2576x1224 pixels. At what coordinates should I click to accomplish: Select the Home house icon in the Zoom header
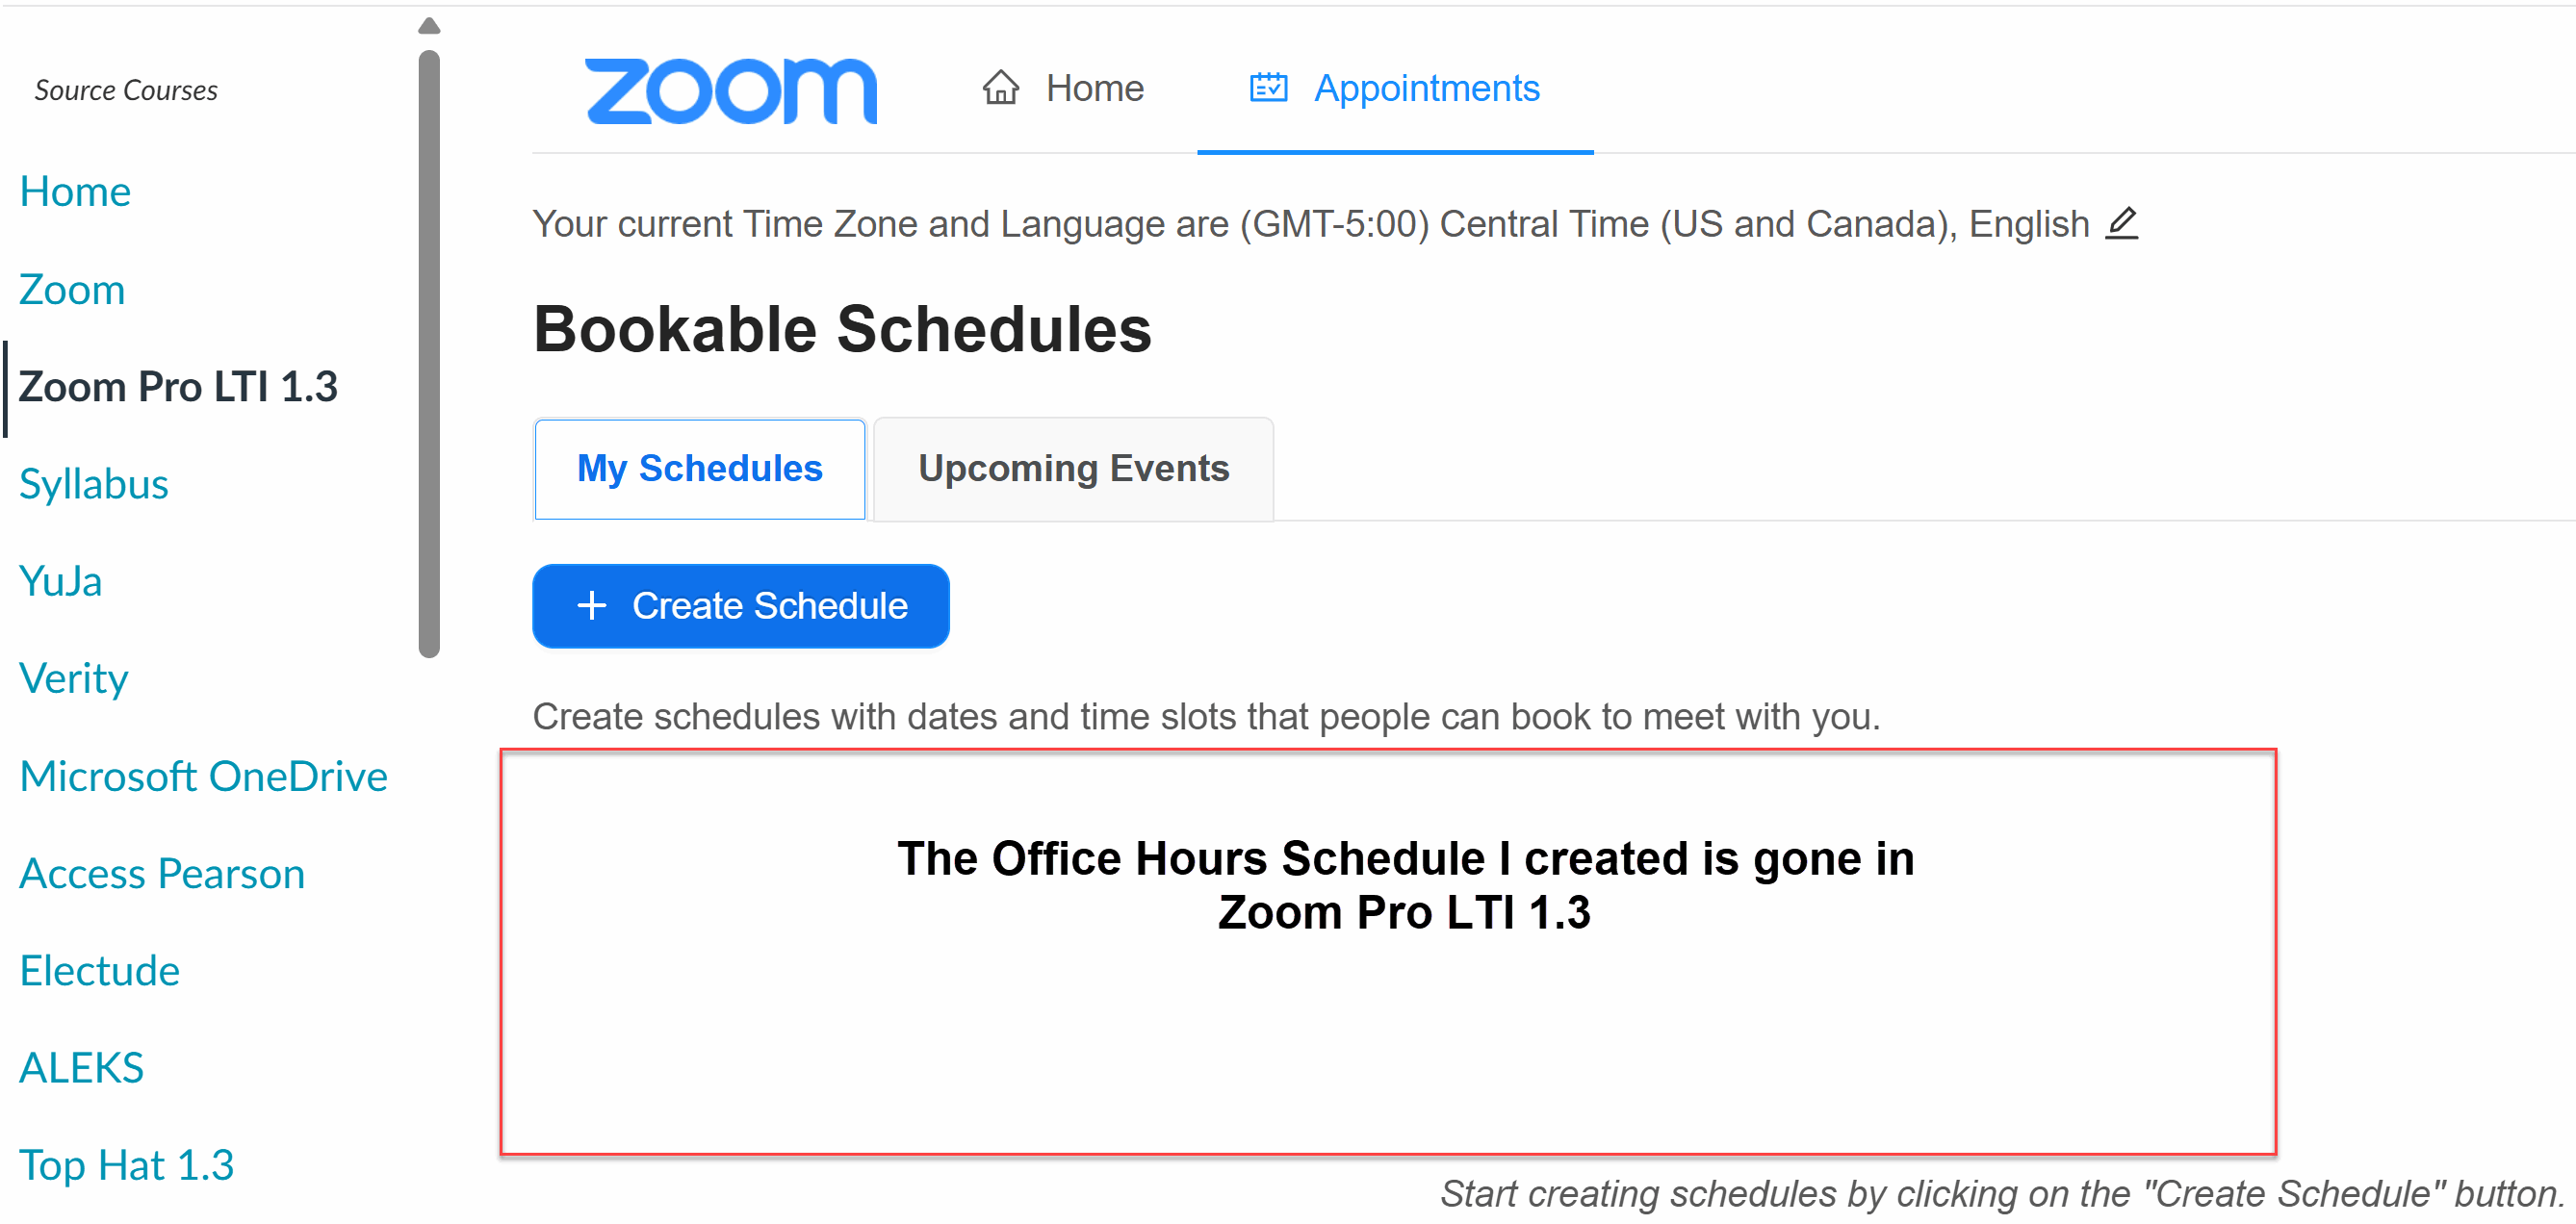point(1000,88)
